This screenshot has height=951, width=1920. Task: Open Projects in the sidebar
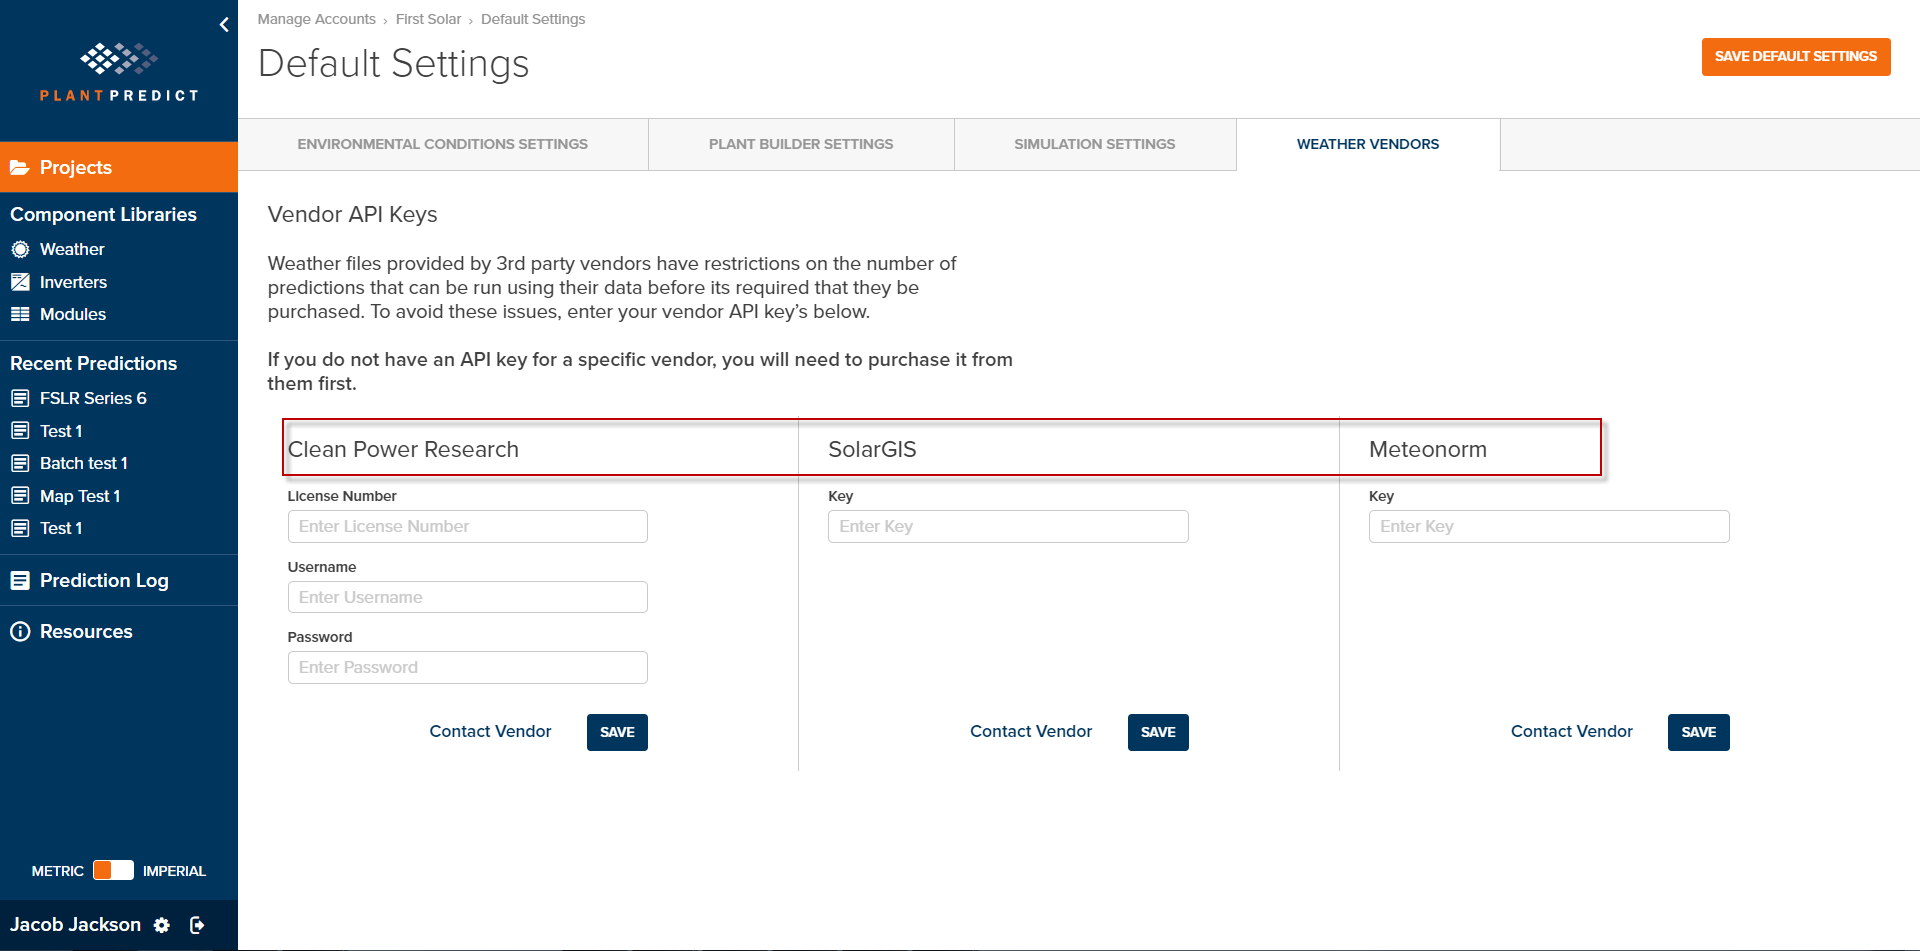click(x=119, y=167)
